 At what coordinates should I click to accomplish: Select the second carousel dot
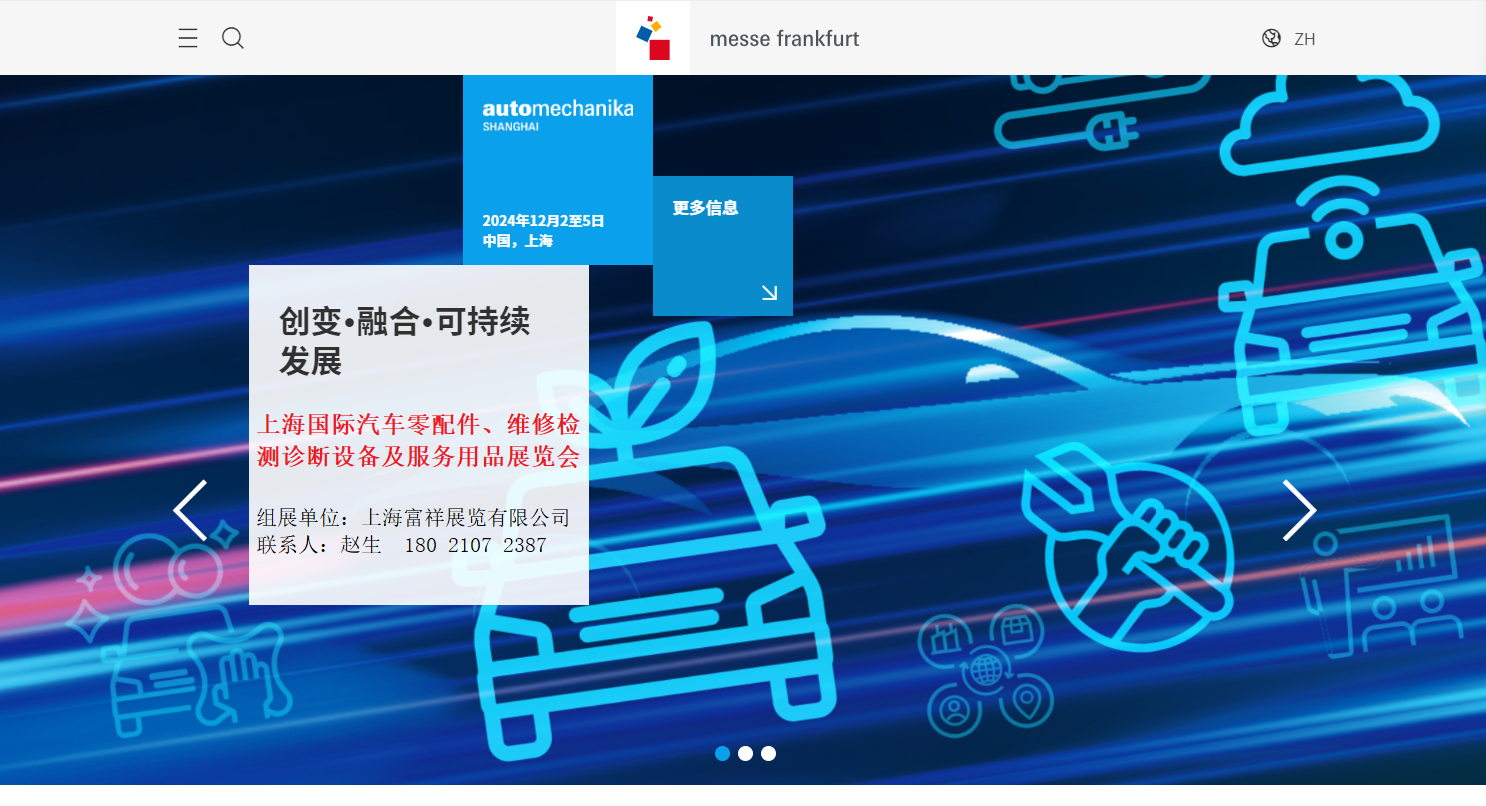(x=745, y=753)
